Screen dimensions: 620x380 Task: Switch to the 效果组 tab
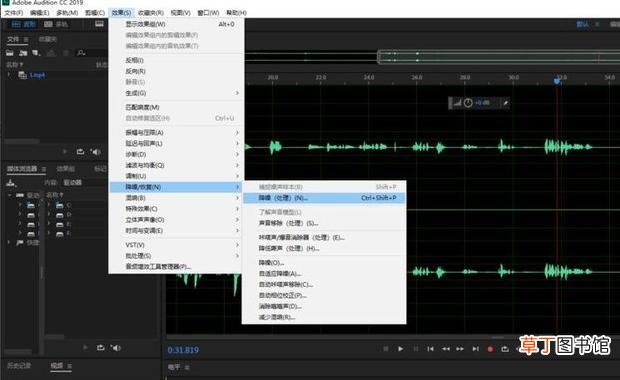click(x=65, y=169)
